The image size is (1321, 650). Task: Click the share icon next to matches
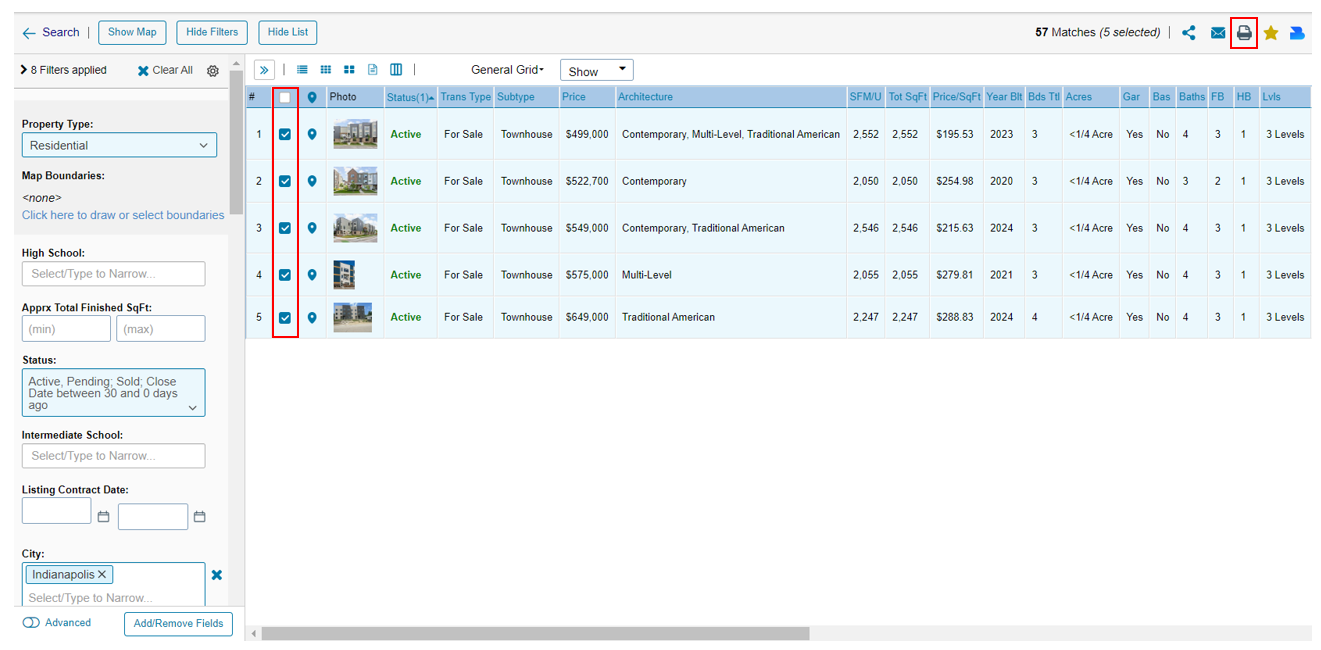click(1189, 33)
